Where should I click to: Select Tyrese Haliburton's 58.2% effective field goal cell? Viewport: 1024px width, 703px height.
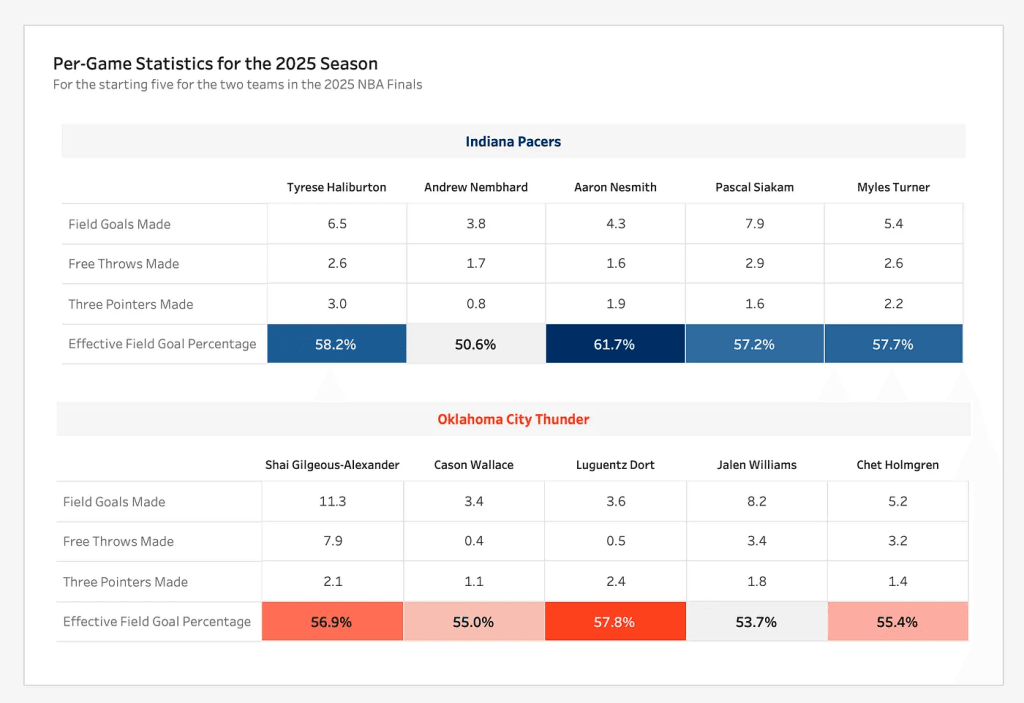click(337, 344)
